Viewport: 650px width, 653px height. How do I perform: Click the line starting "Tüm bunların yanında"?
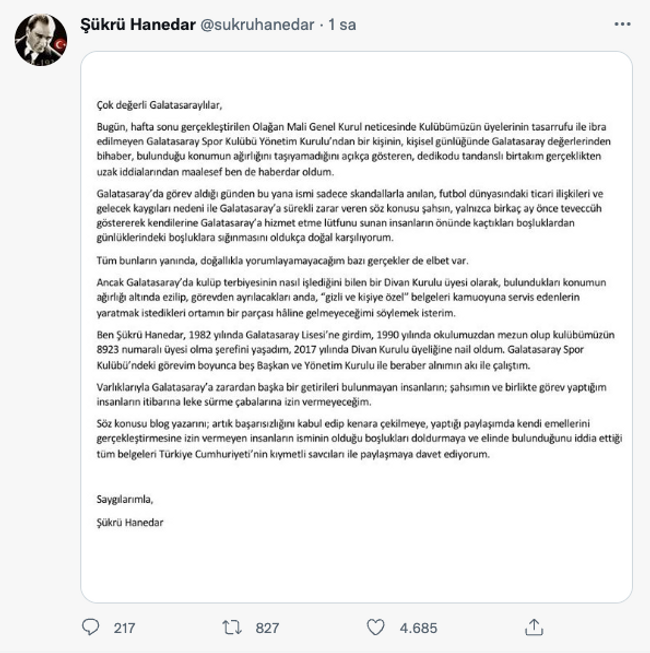282,261
